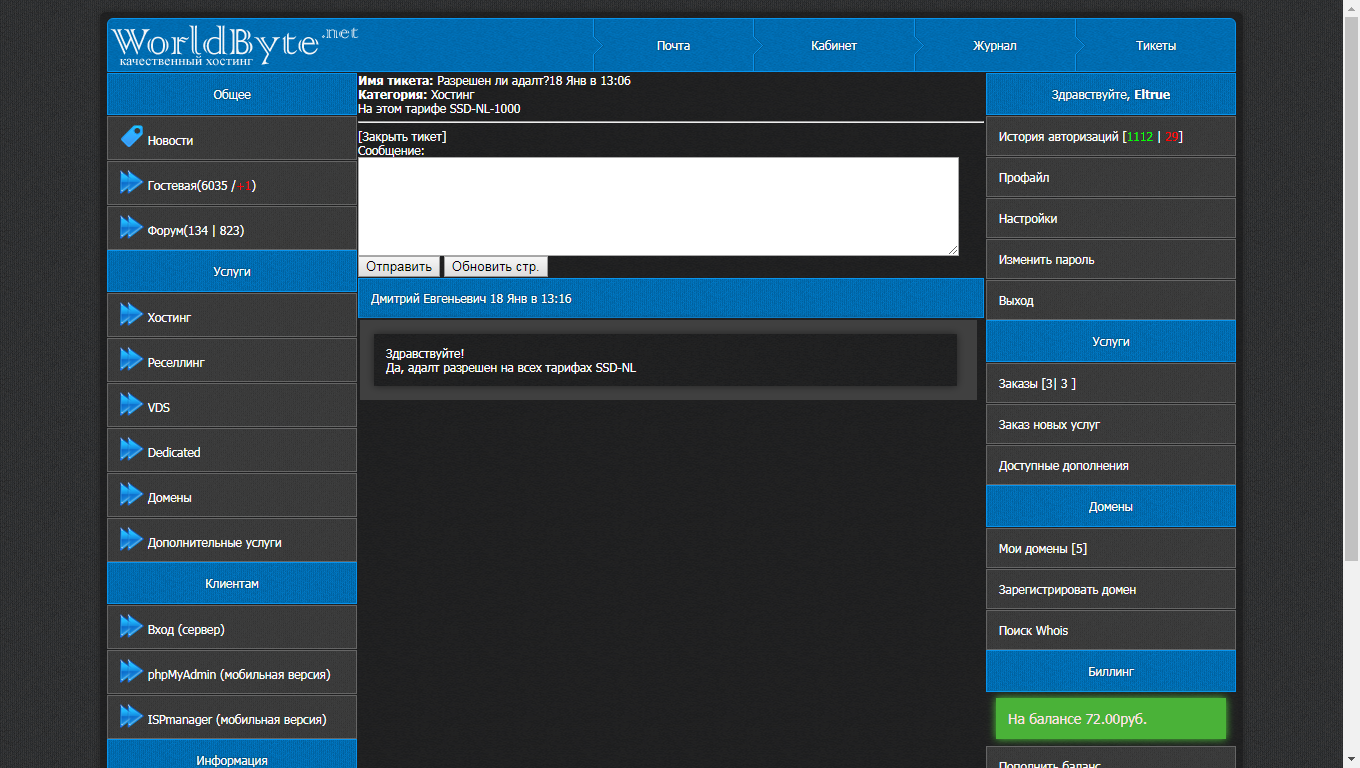Screen dimensions: 1360x768
Task: Click the arrow icon beside Форум
Action: [x=131, y=227]
